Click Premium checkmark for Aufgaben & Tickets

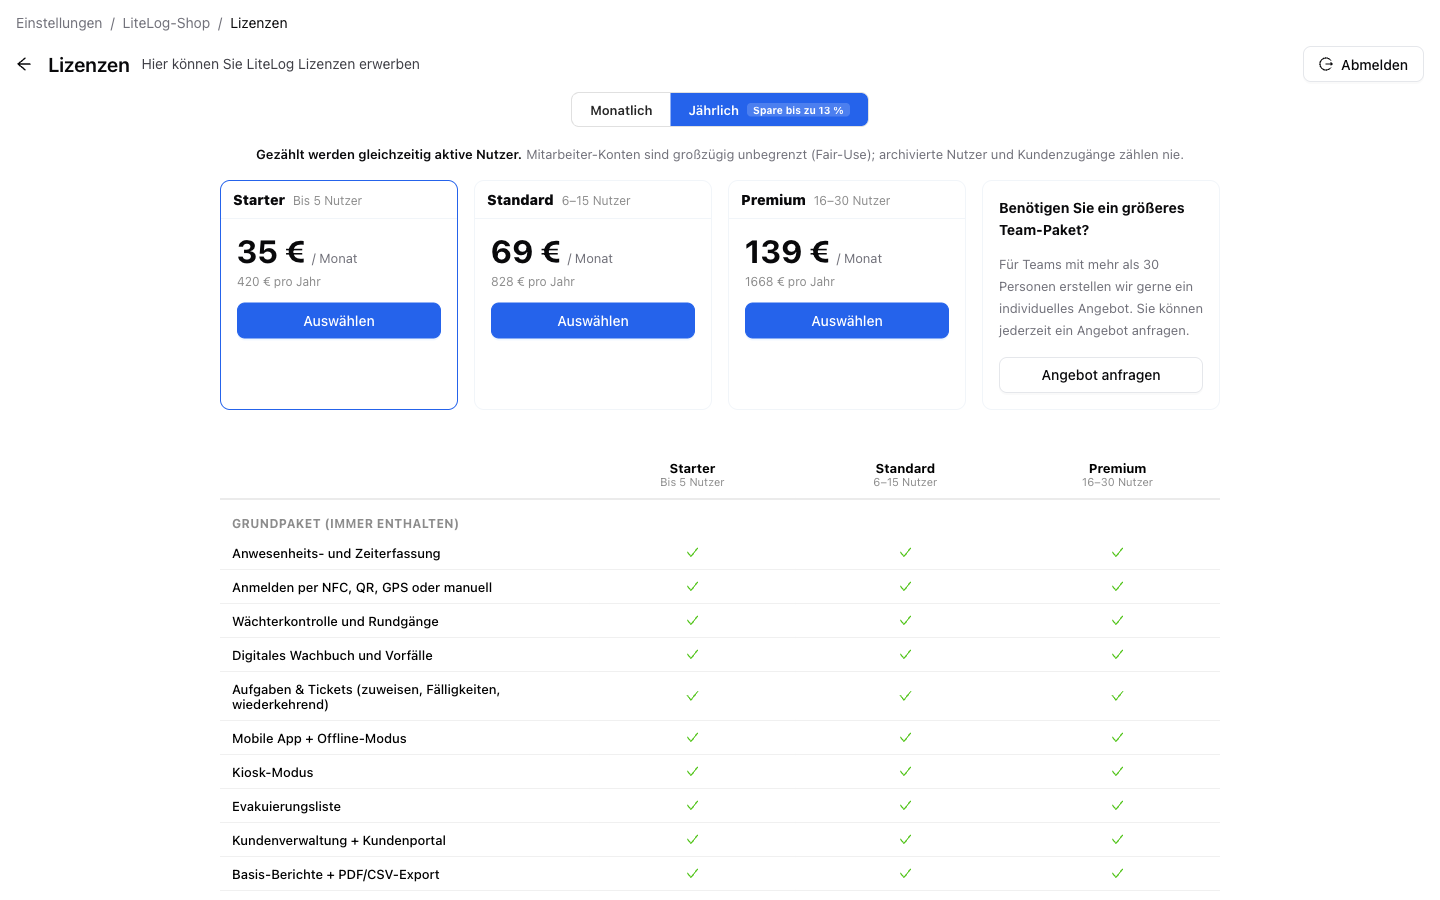point(1117,696)
